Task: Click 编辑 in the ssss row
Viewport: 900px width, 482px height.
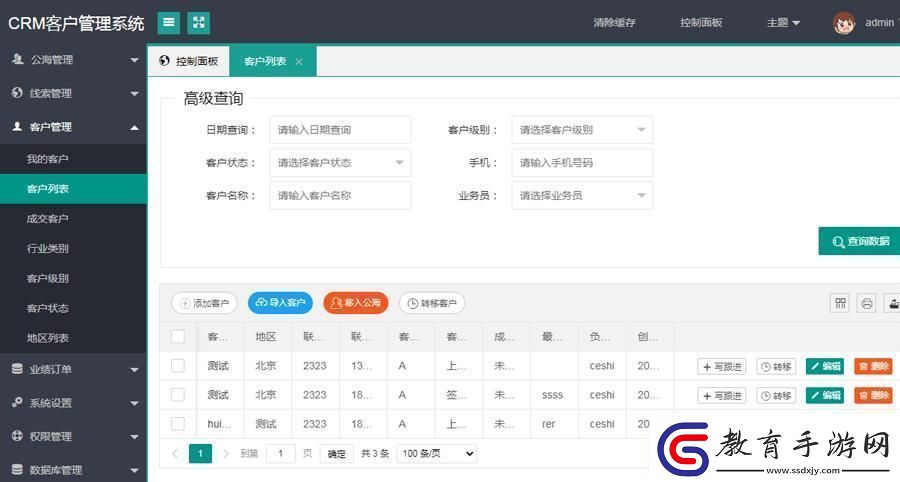Action: (x=825, y=395)
